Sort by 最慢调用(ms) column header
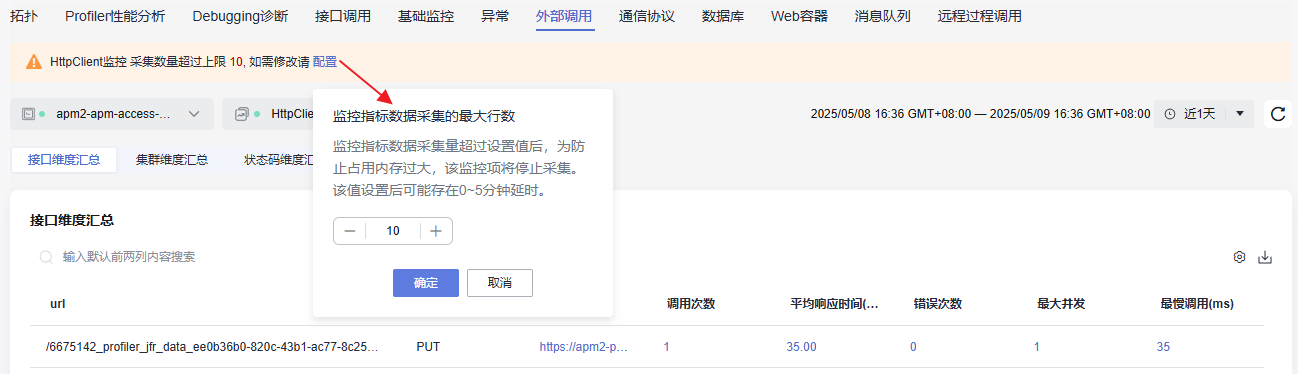 tap(1198, 304)
